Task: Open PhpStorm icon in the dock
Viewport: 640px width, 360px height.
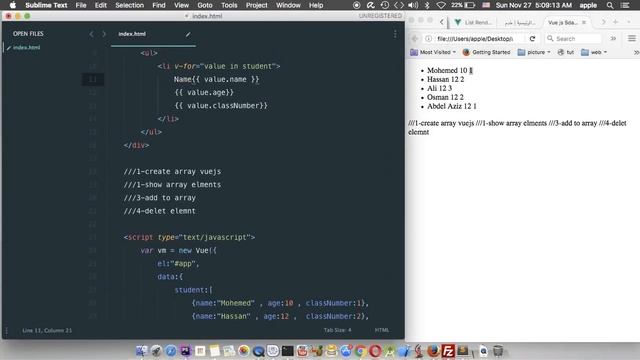Action: (185, 351)
